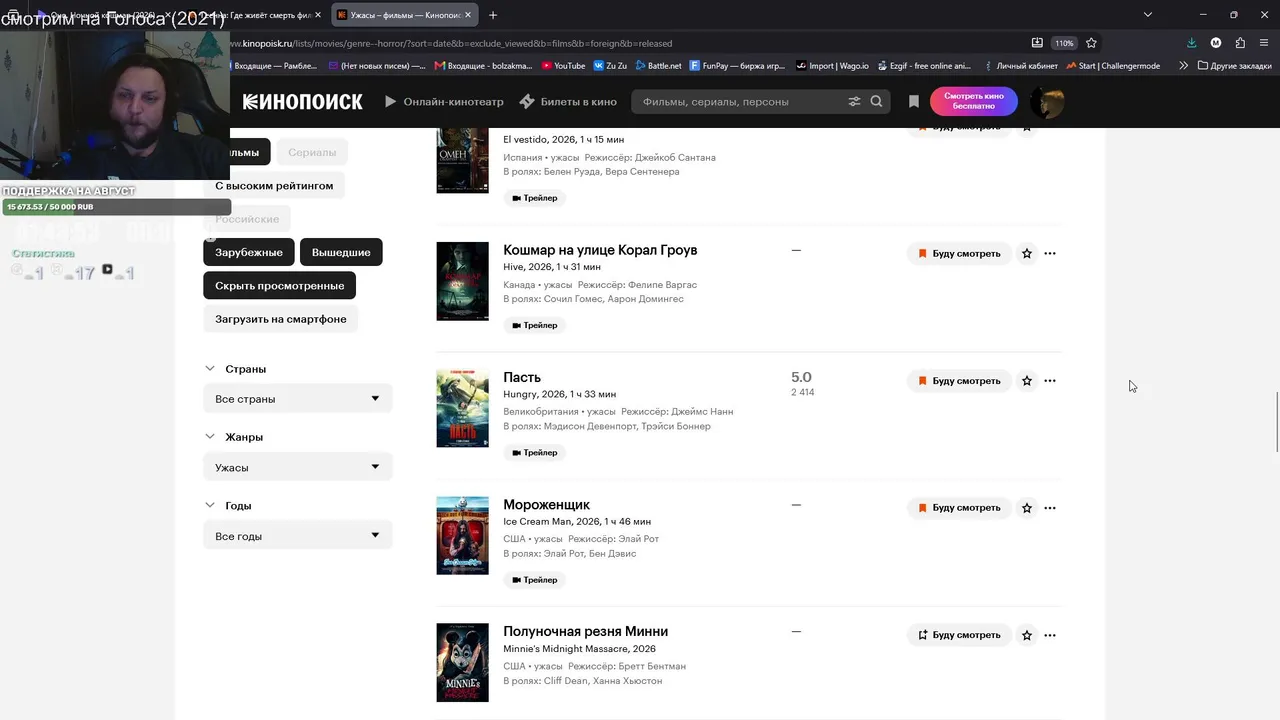Viewport: 1280px width, 720px height.
Task: Rate Кошмар на улице Корал Гроув with the star
Action: tap(1026, 254)
